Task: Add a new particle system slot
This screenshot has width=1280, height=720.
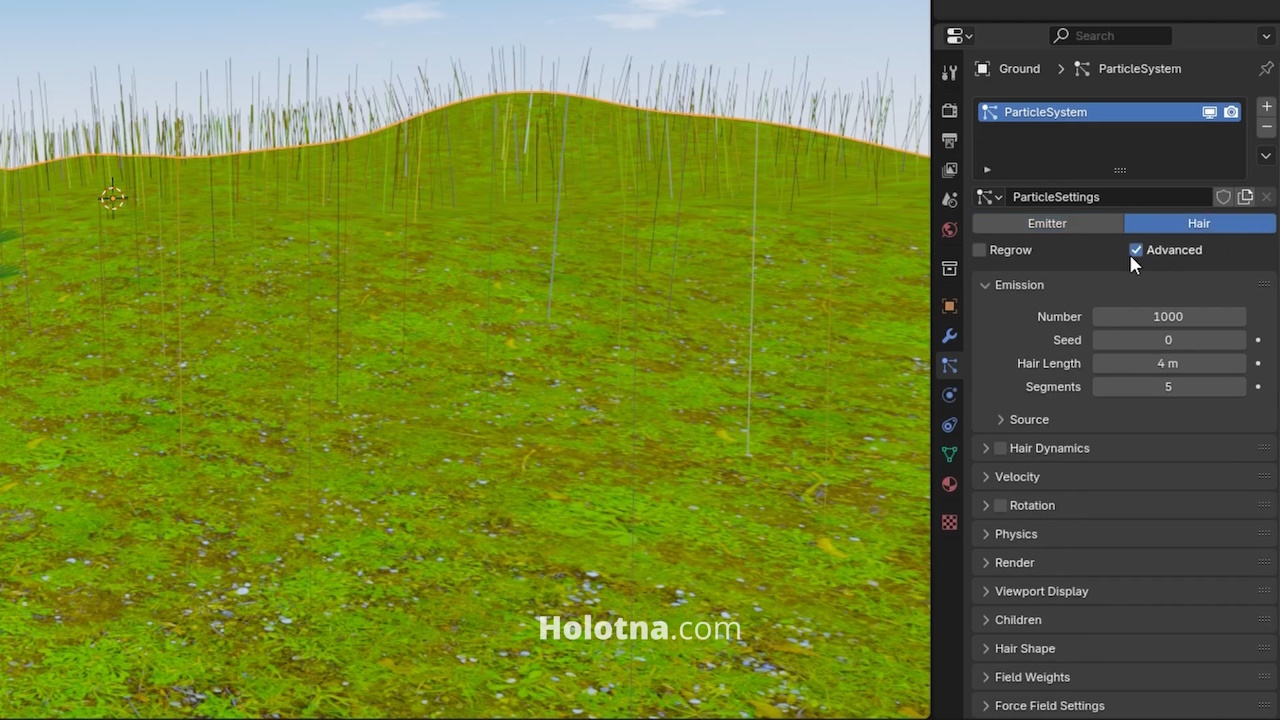Action: 1266,106
